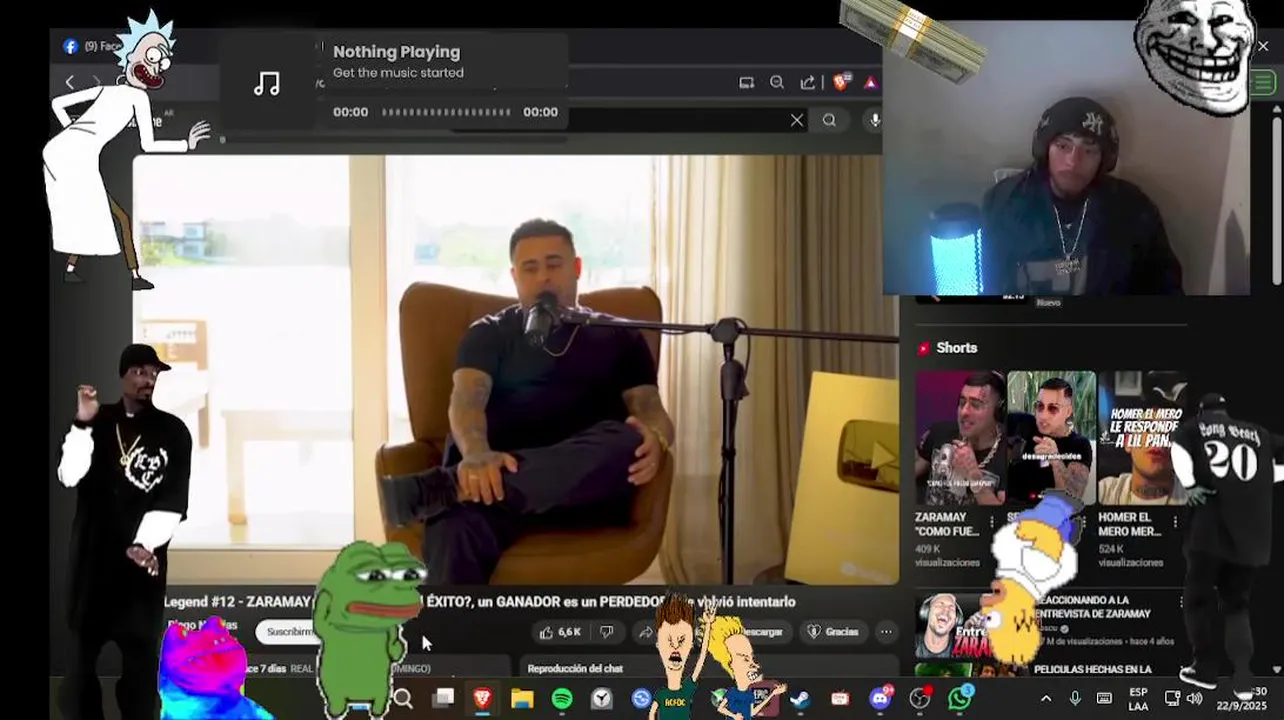Open the middle desagradecidos short thumbnail
The height and width of the screenshot is (720, 1284).
[1051, 437]
